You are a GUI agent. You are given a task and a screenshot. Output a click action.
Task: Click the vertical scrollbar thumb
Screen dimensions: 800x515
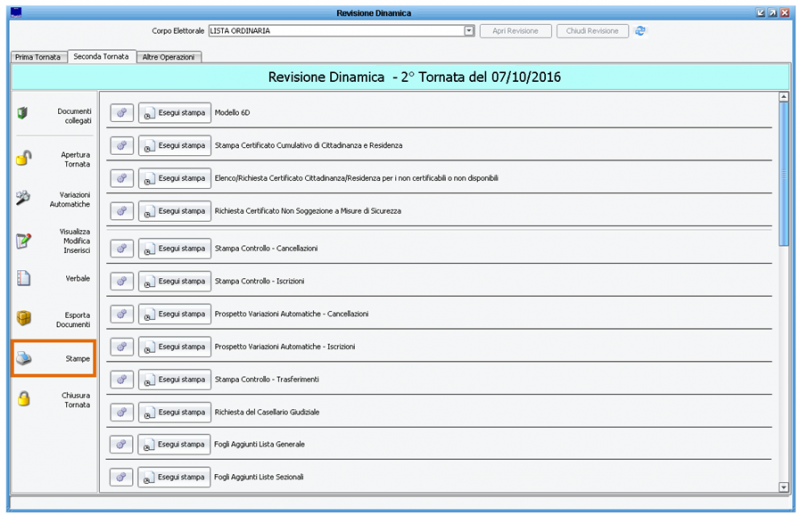pyautogui.click(x=784, y=174)
